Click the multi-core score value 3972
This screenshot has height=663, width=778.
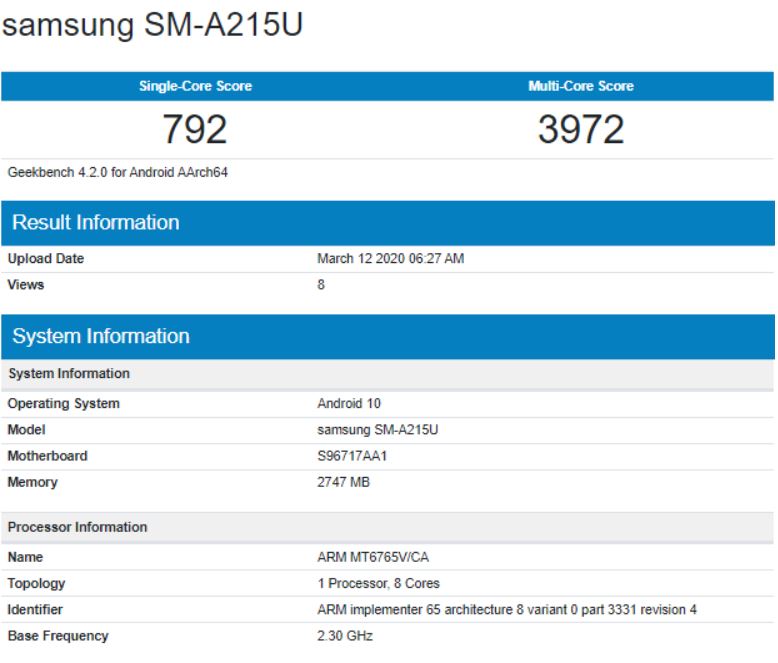pyautogui.click(x=580, y=129)
